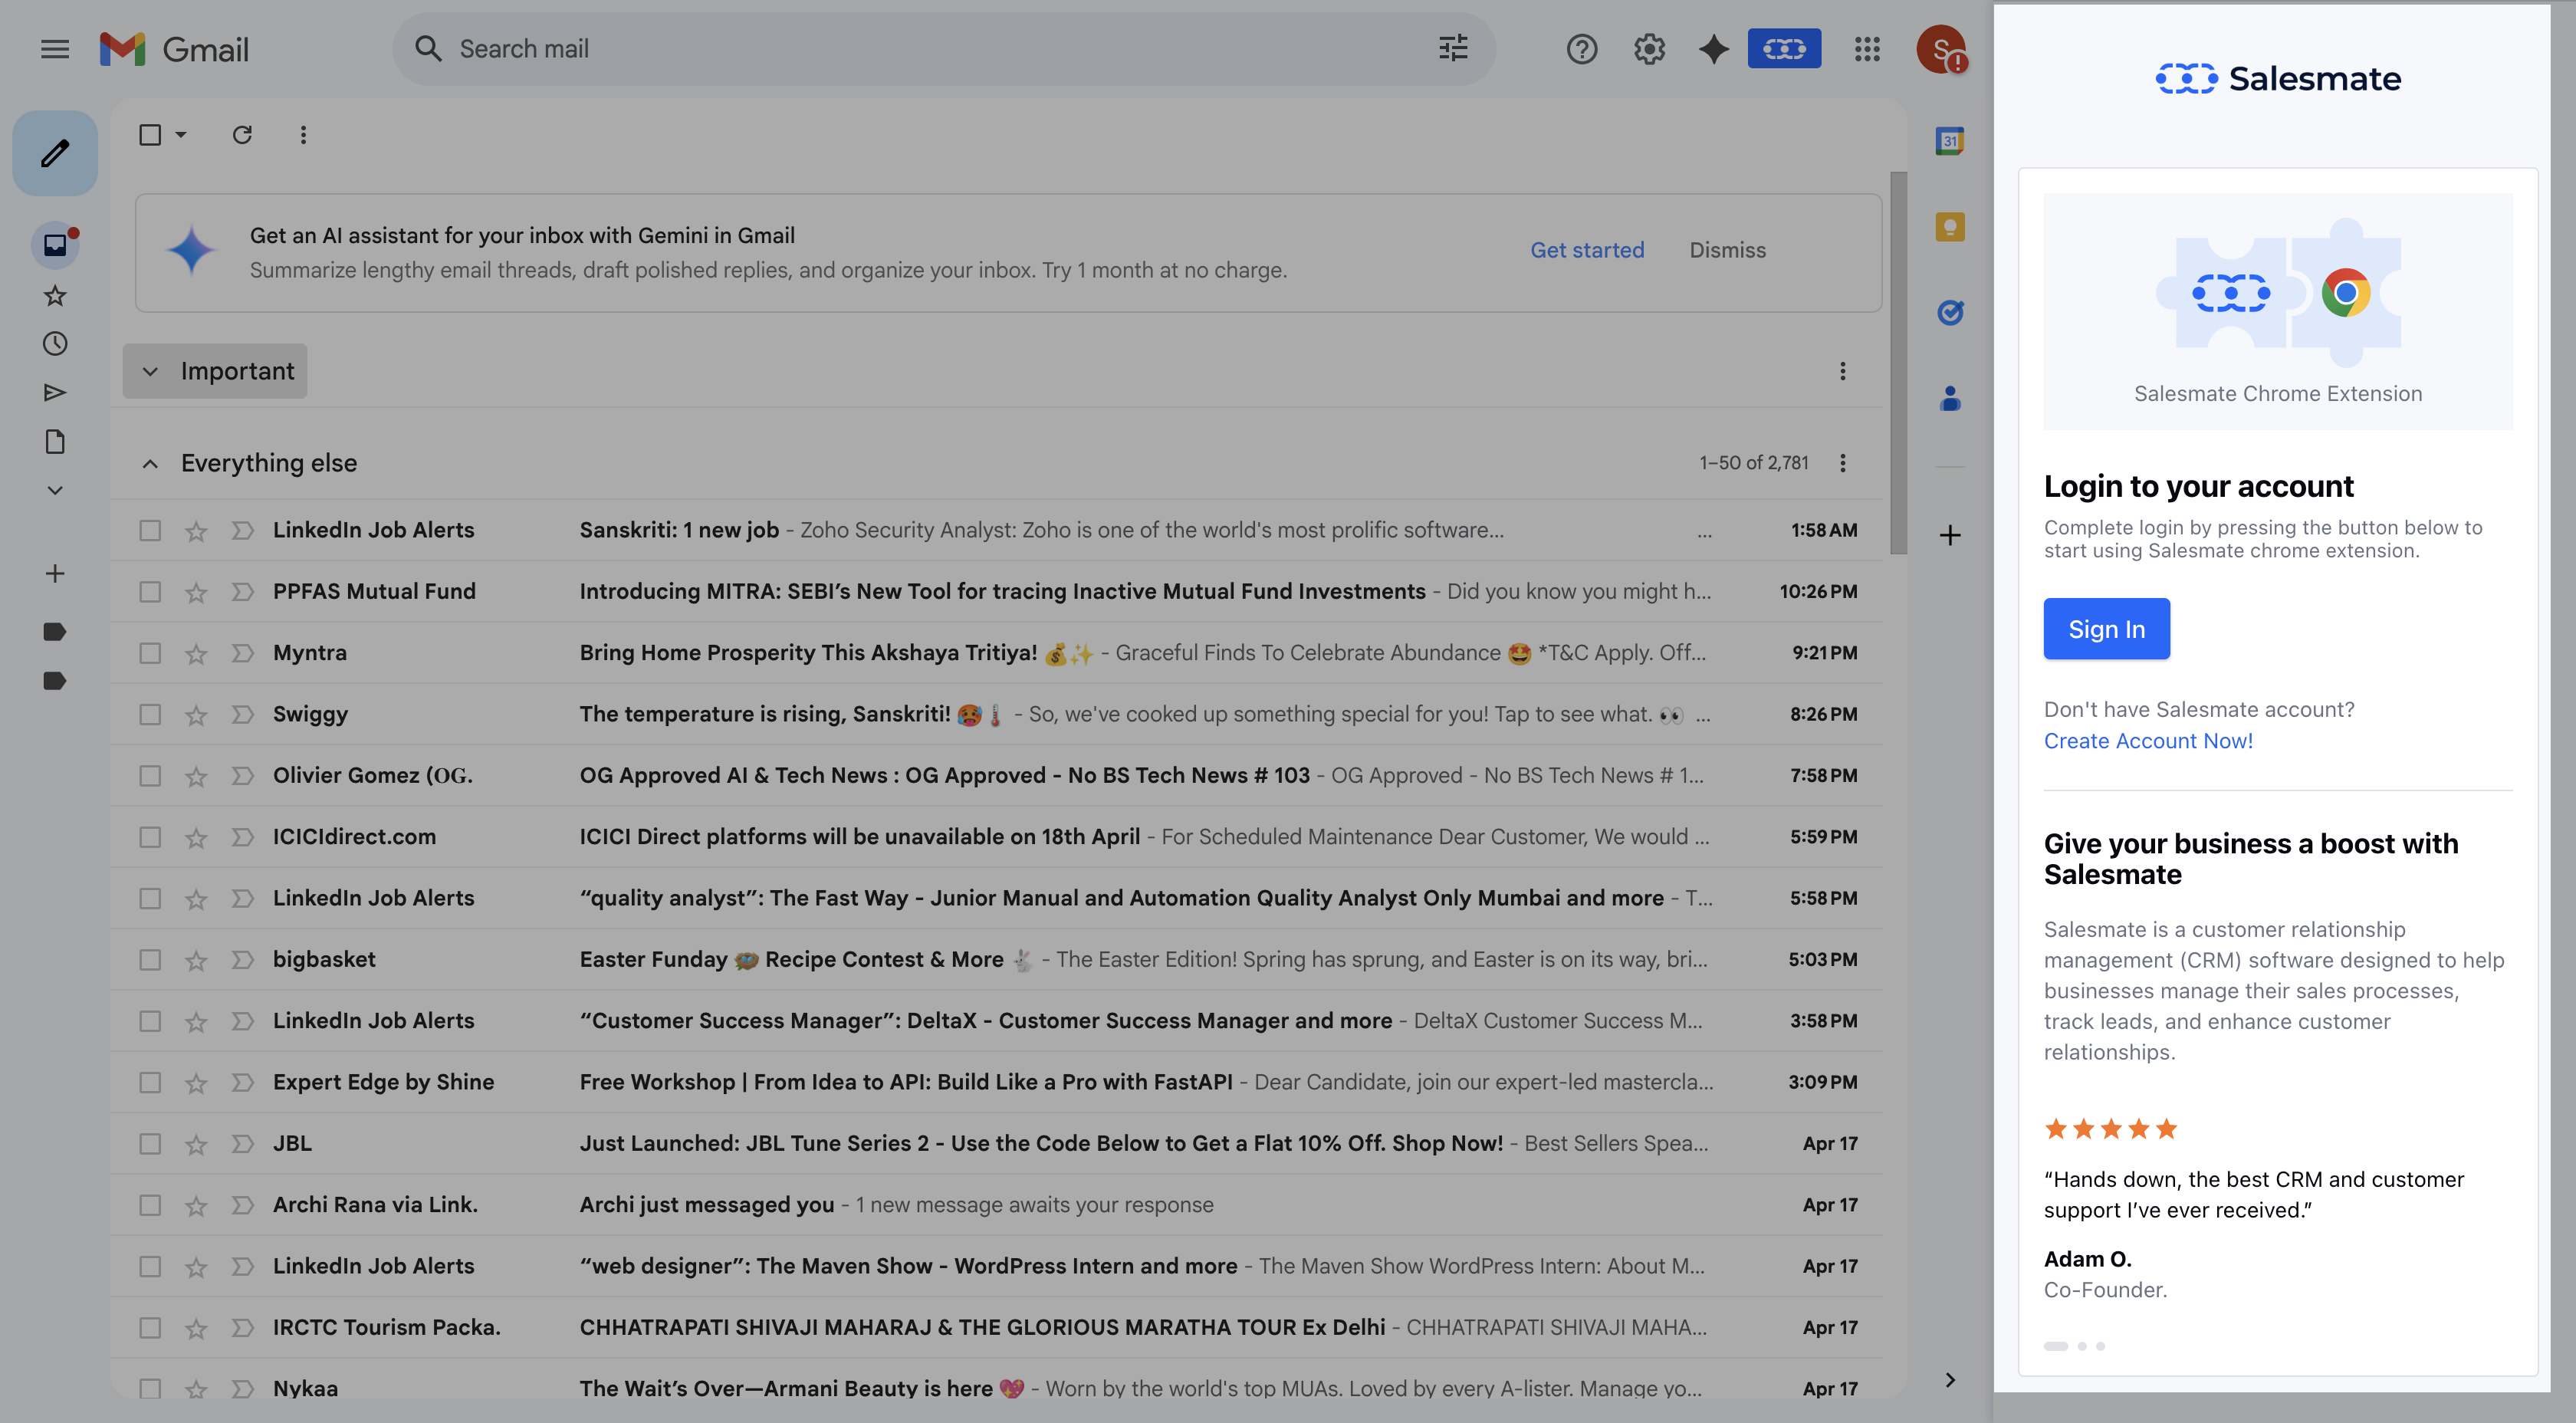Viewport: 2576px width, 1423px height.
Task: Star the Myntra email
Action: (196, 653)
